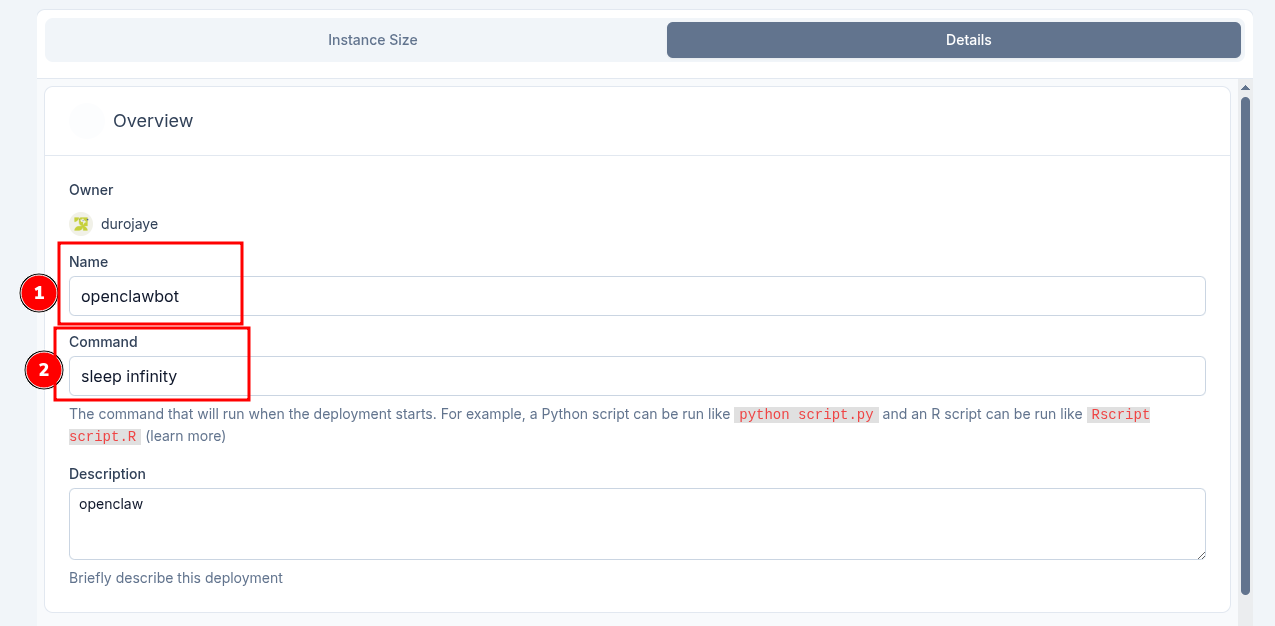Click the python script.py code example
The width and height of the screenshot is (1275, 626).
tap(807, 414)
